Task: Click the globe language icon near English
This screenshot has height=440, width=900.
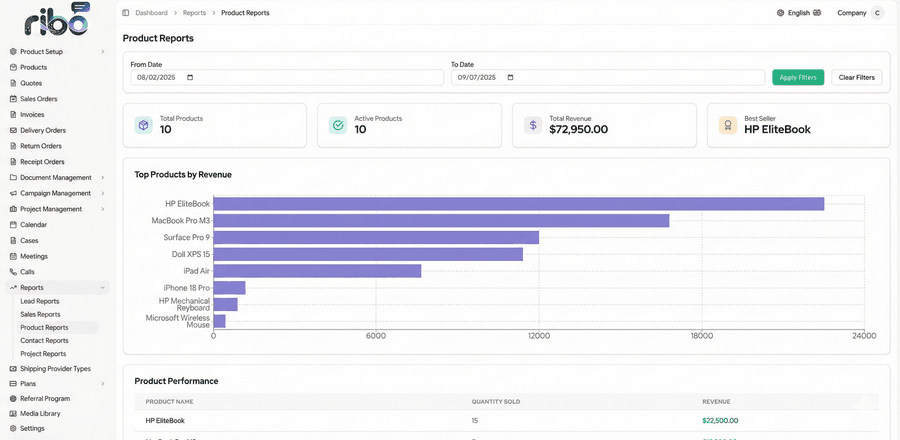Action: 780,13
